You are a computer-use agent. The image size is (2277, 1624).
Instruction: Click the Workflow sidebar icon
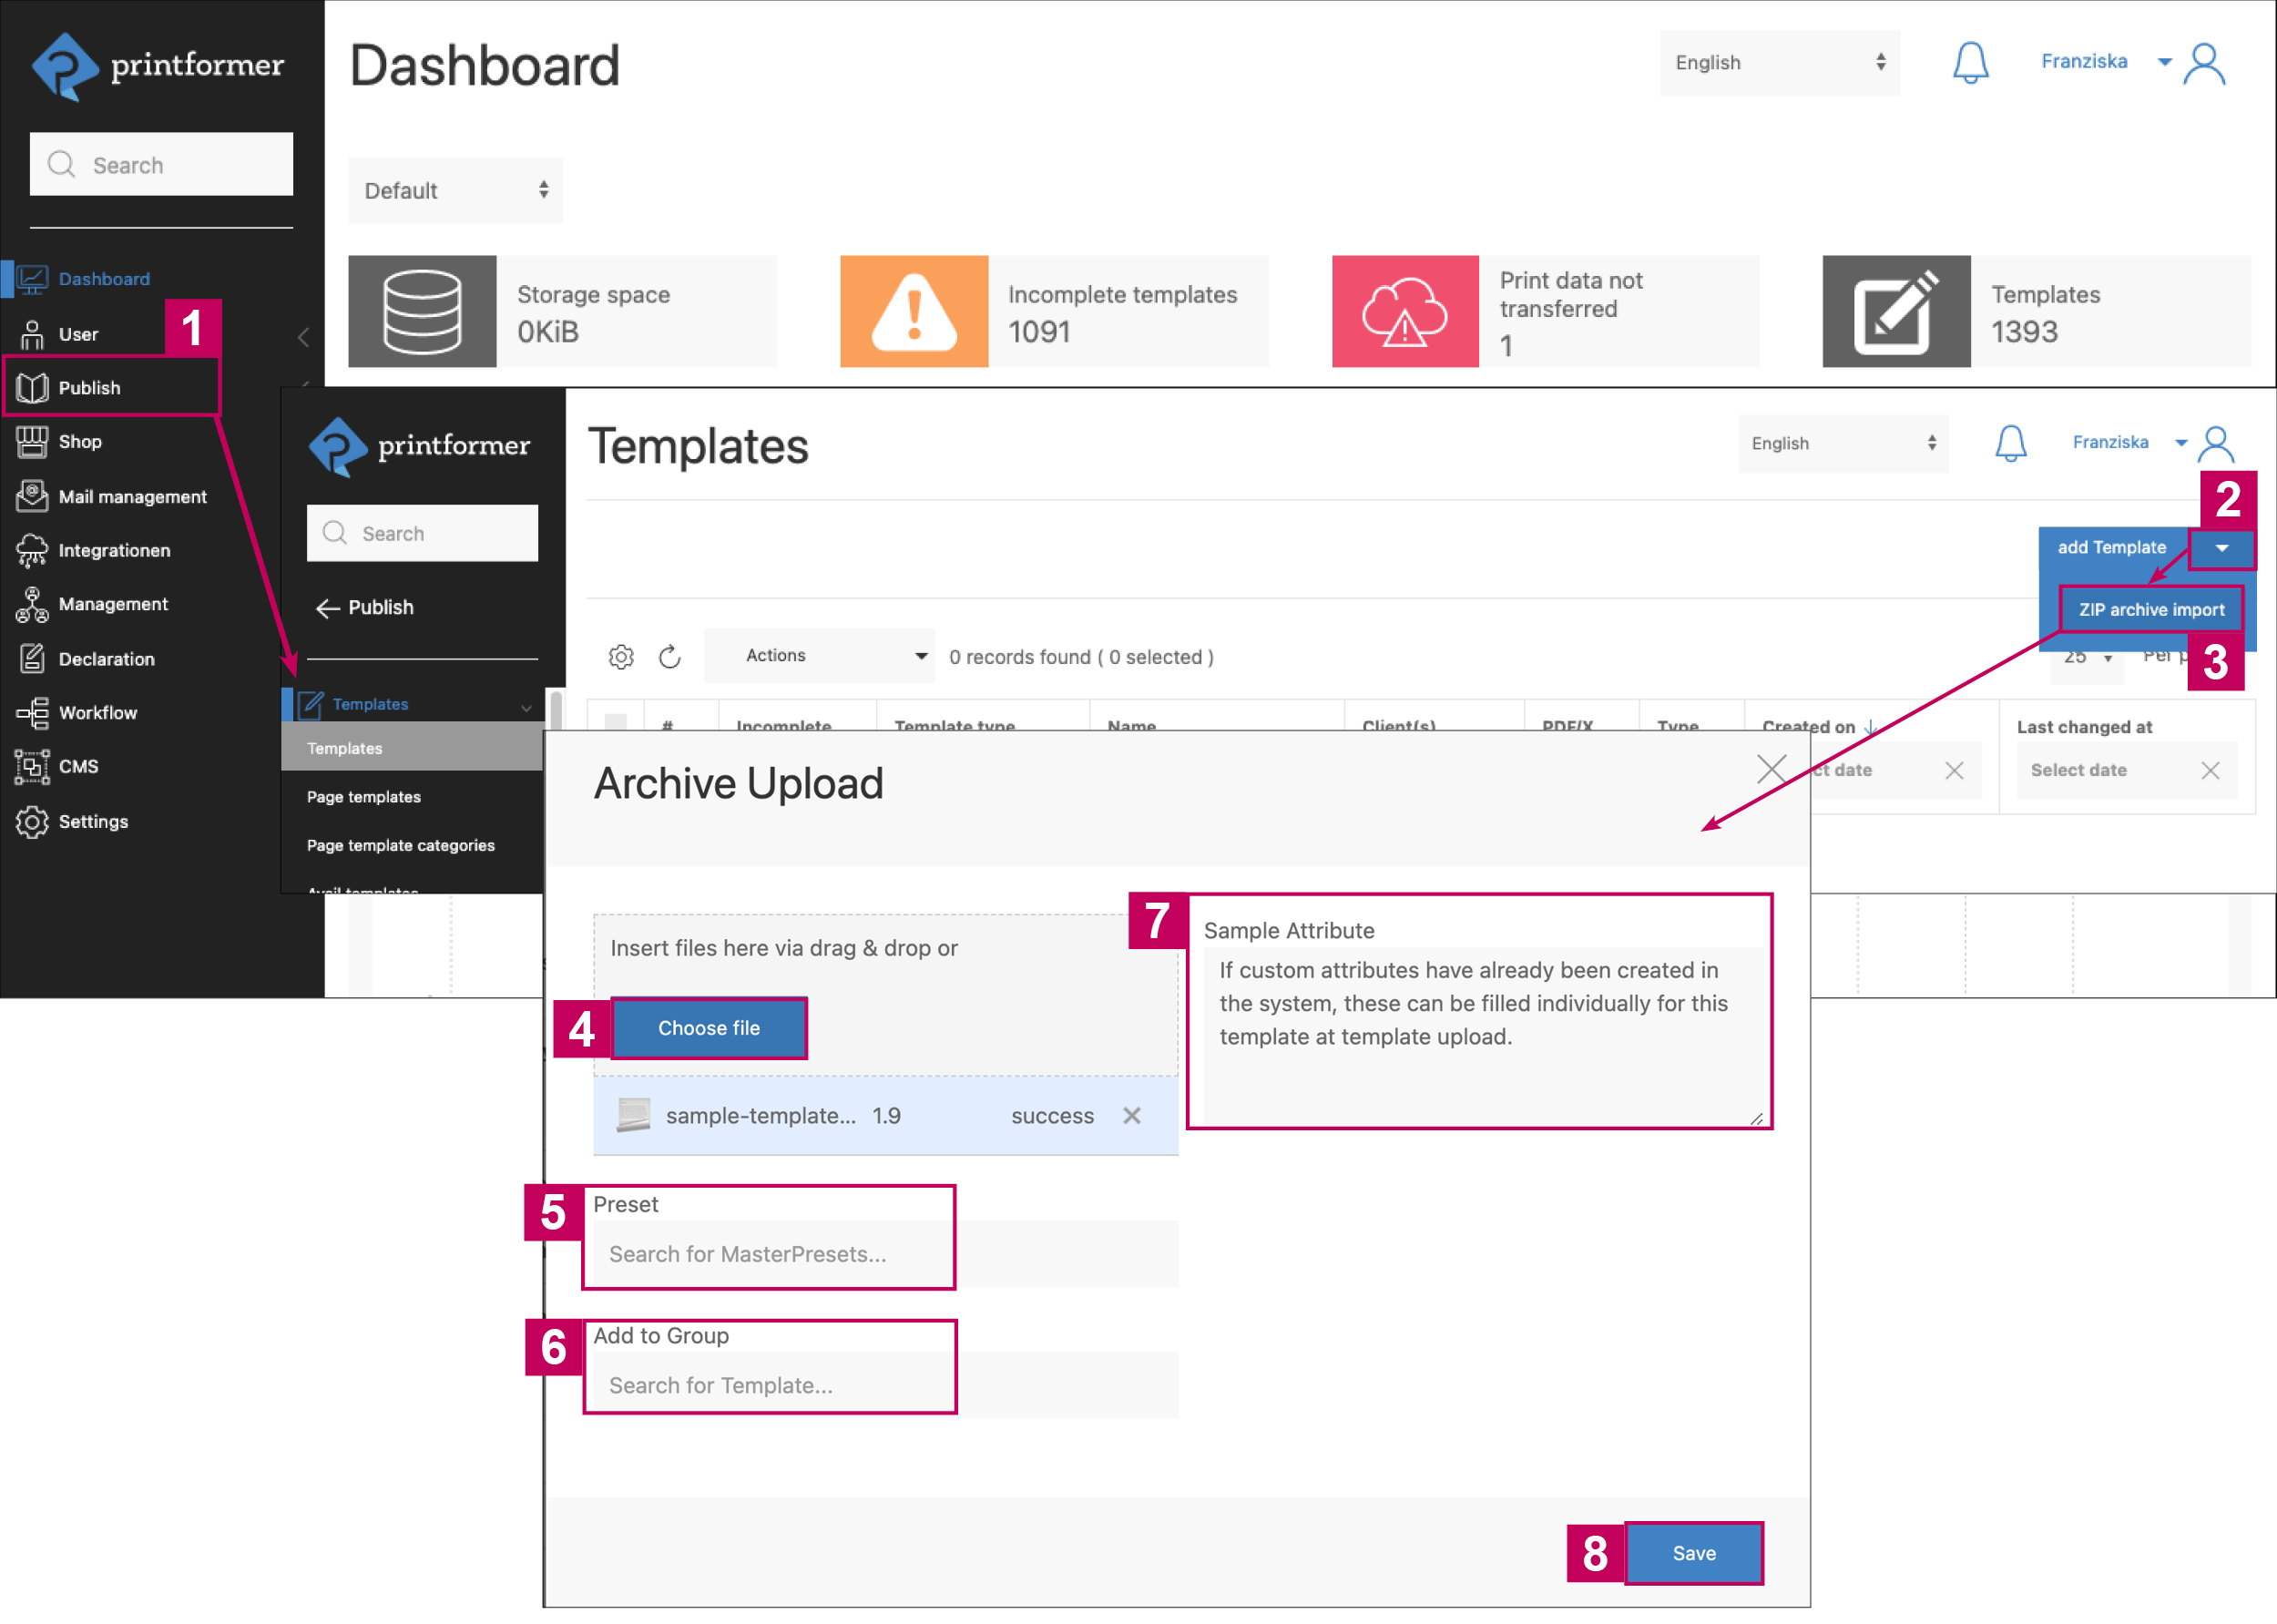[x=33, y=712]
